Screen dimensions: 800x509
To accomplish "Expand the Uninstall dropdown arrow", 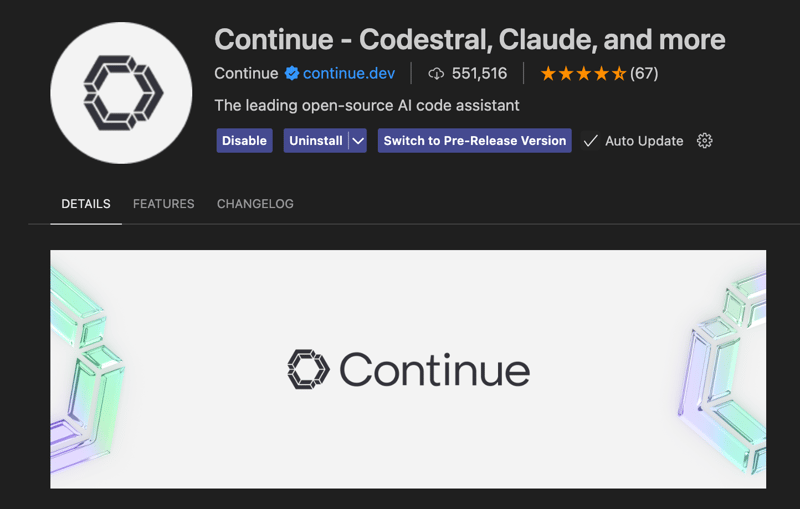I will (x=358, y=141).
